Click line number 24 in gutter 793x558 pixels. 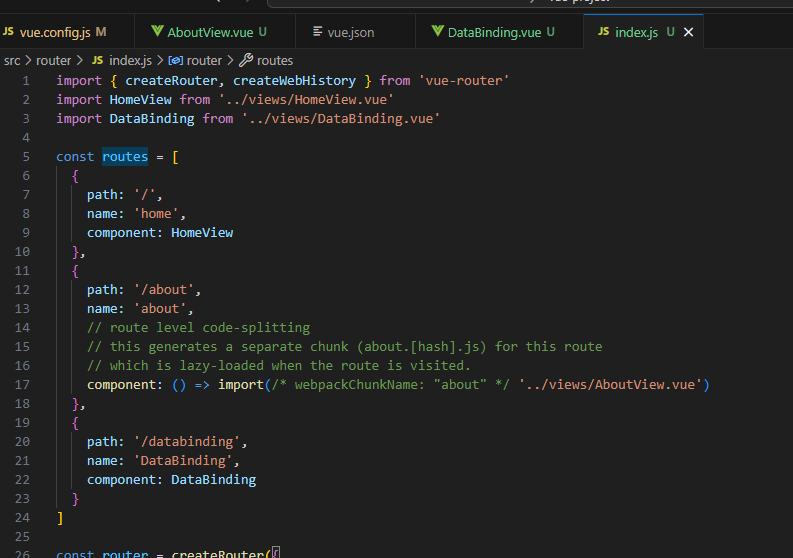click(x=22, y=518)
